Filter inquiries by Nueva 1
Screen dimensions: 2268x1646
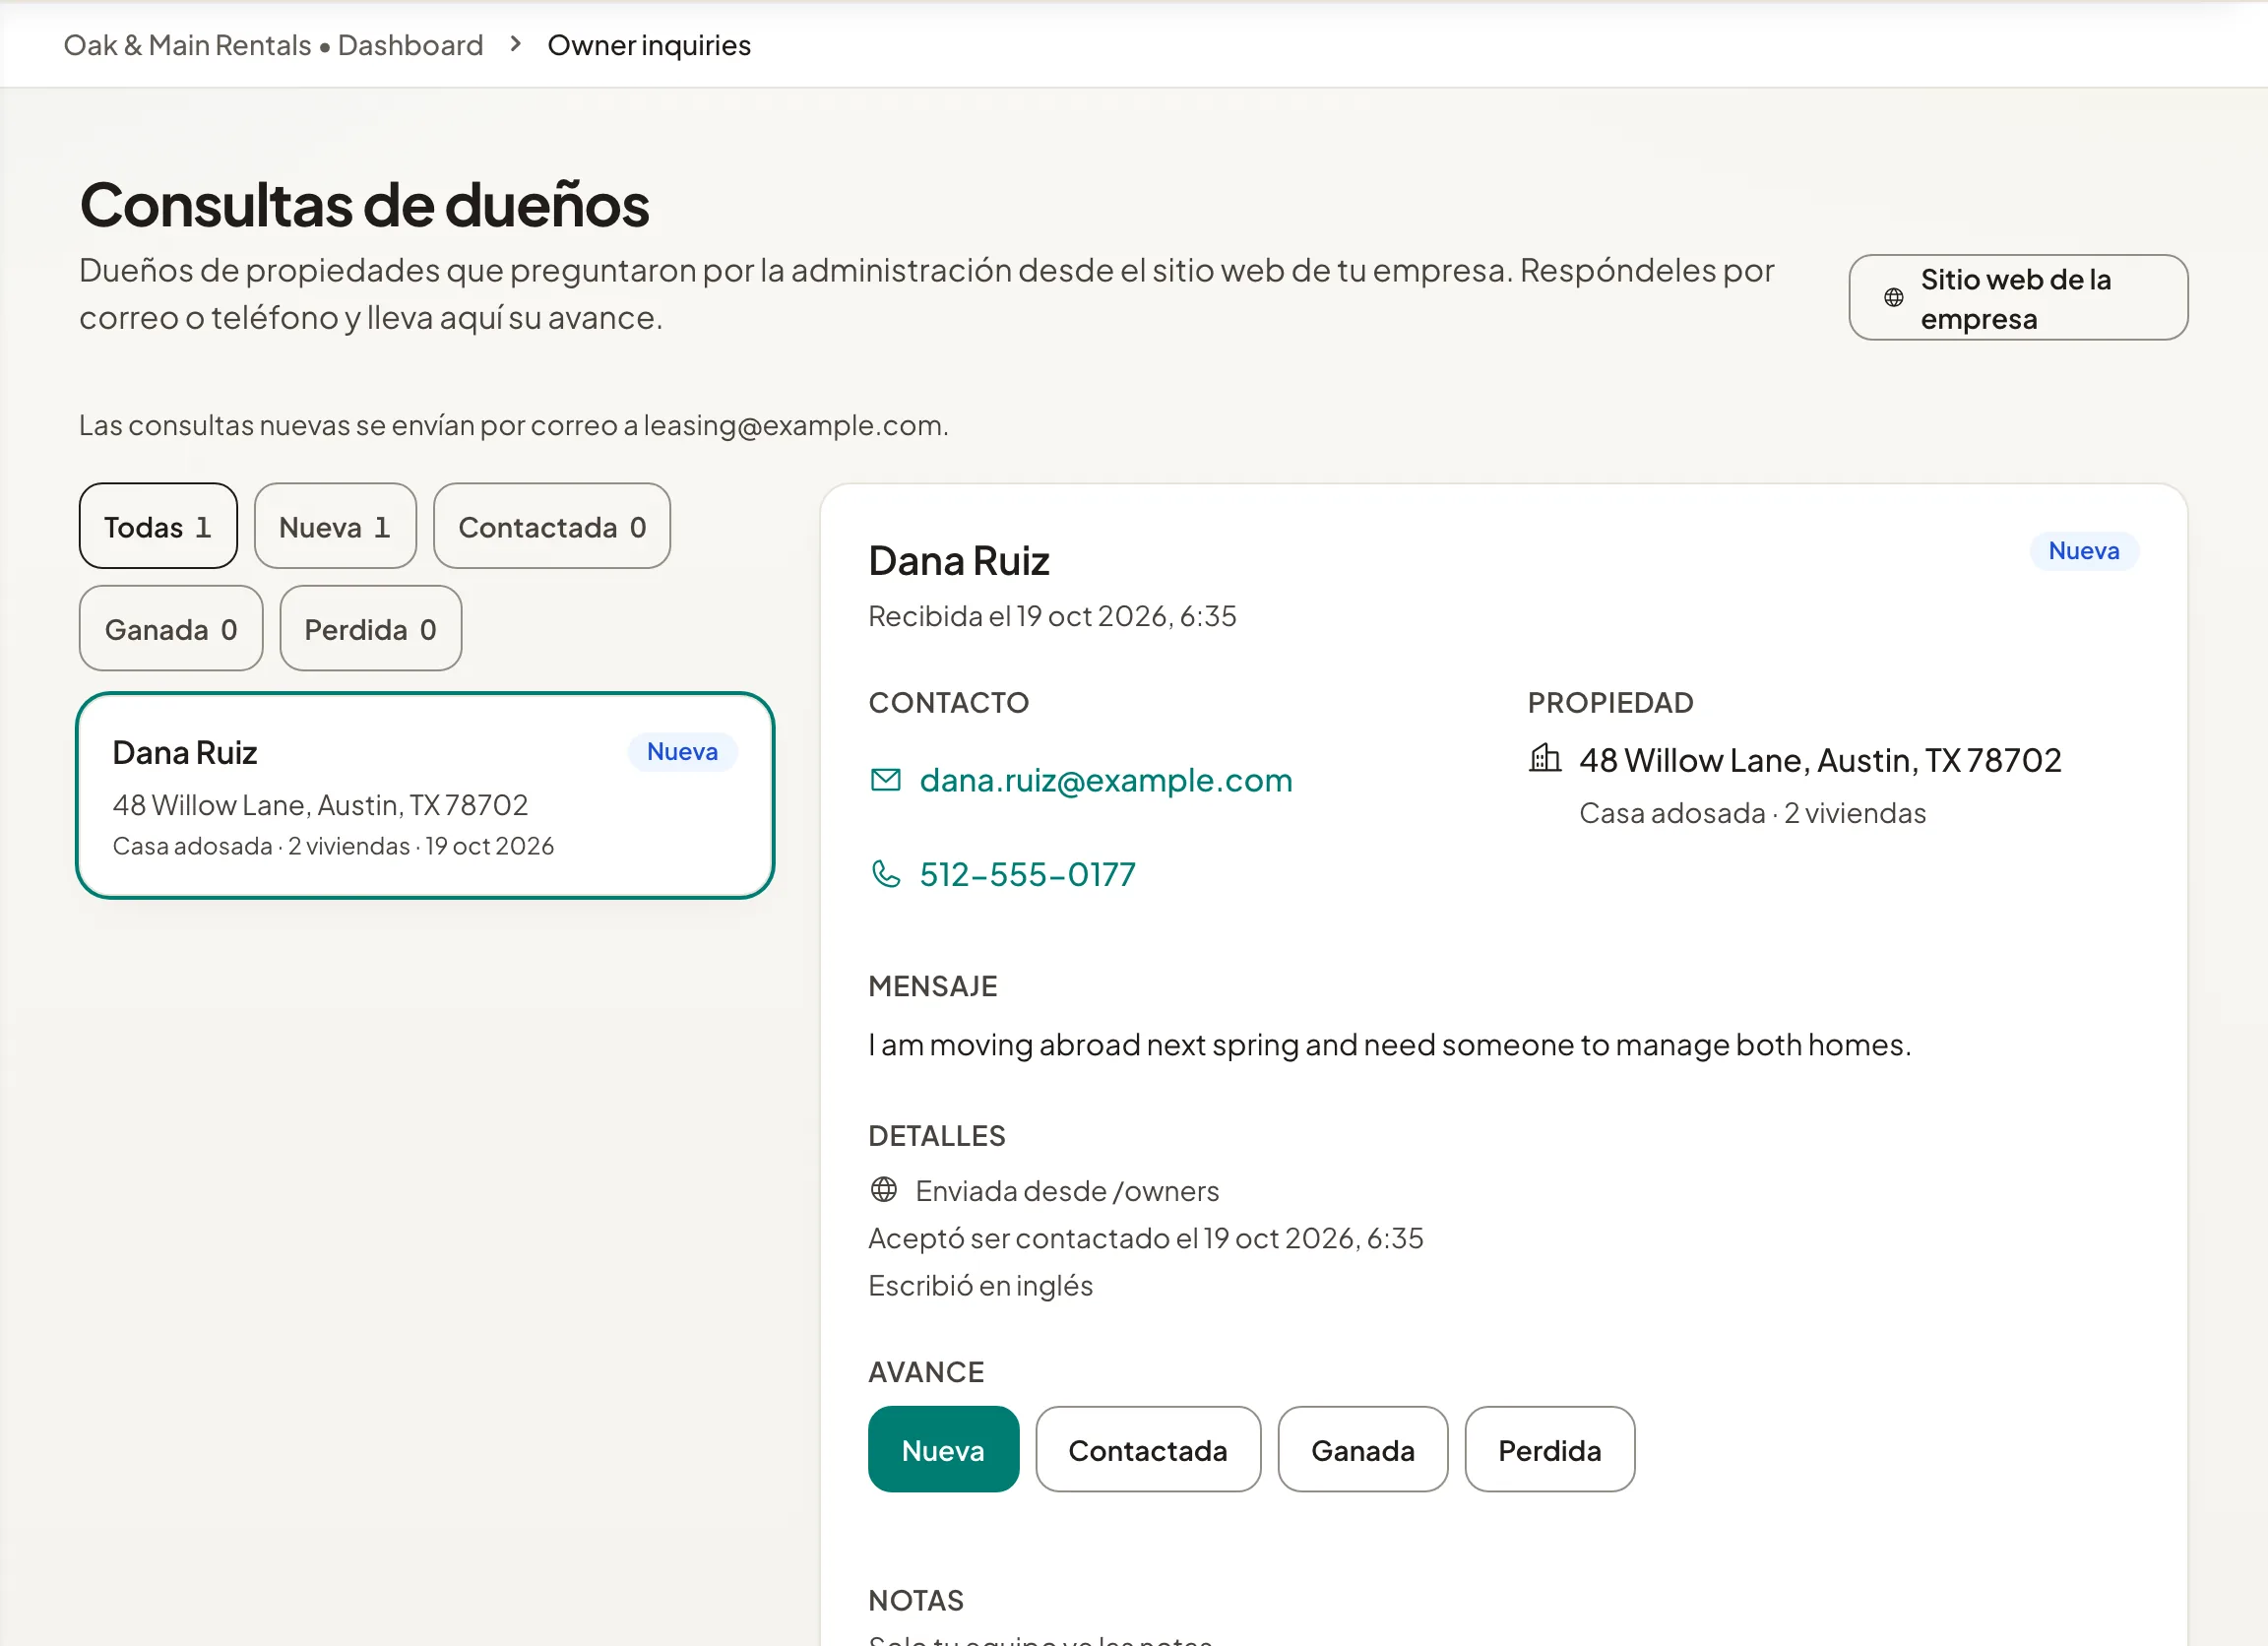335,526
